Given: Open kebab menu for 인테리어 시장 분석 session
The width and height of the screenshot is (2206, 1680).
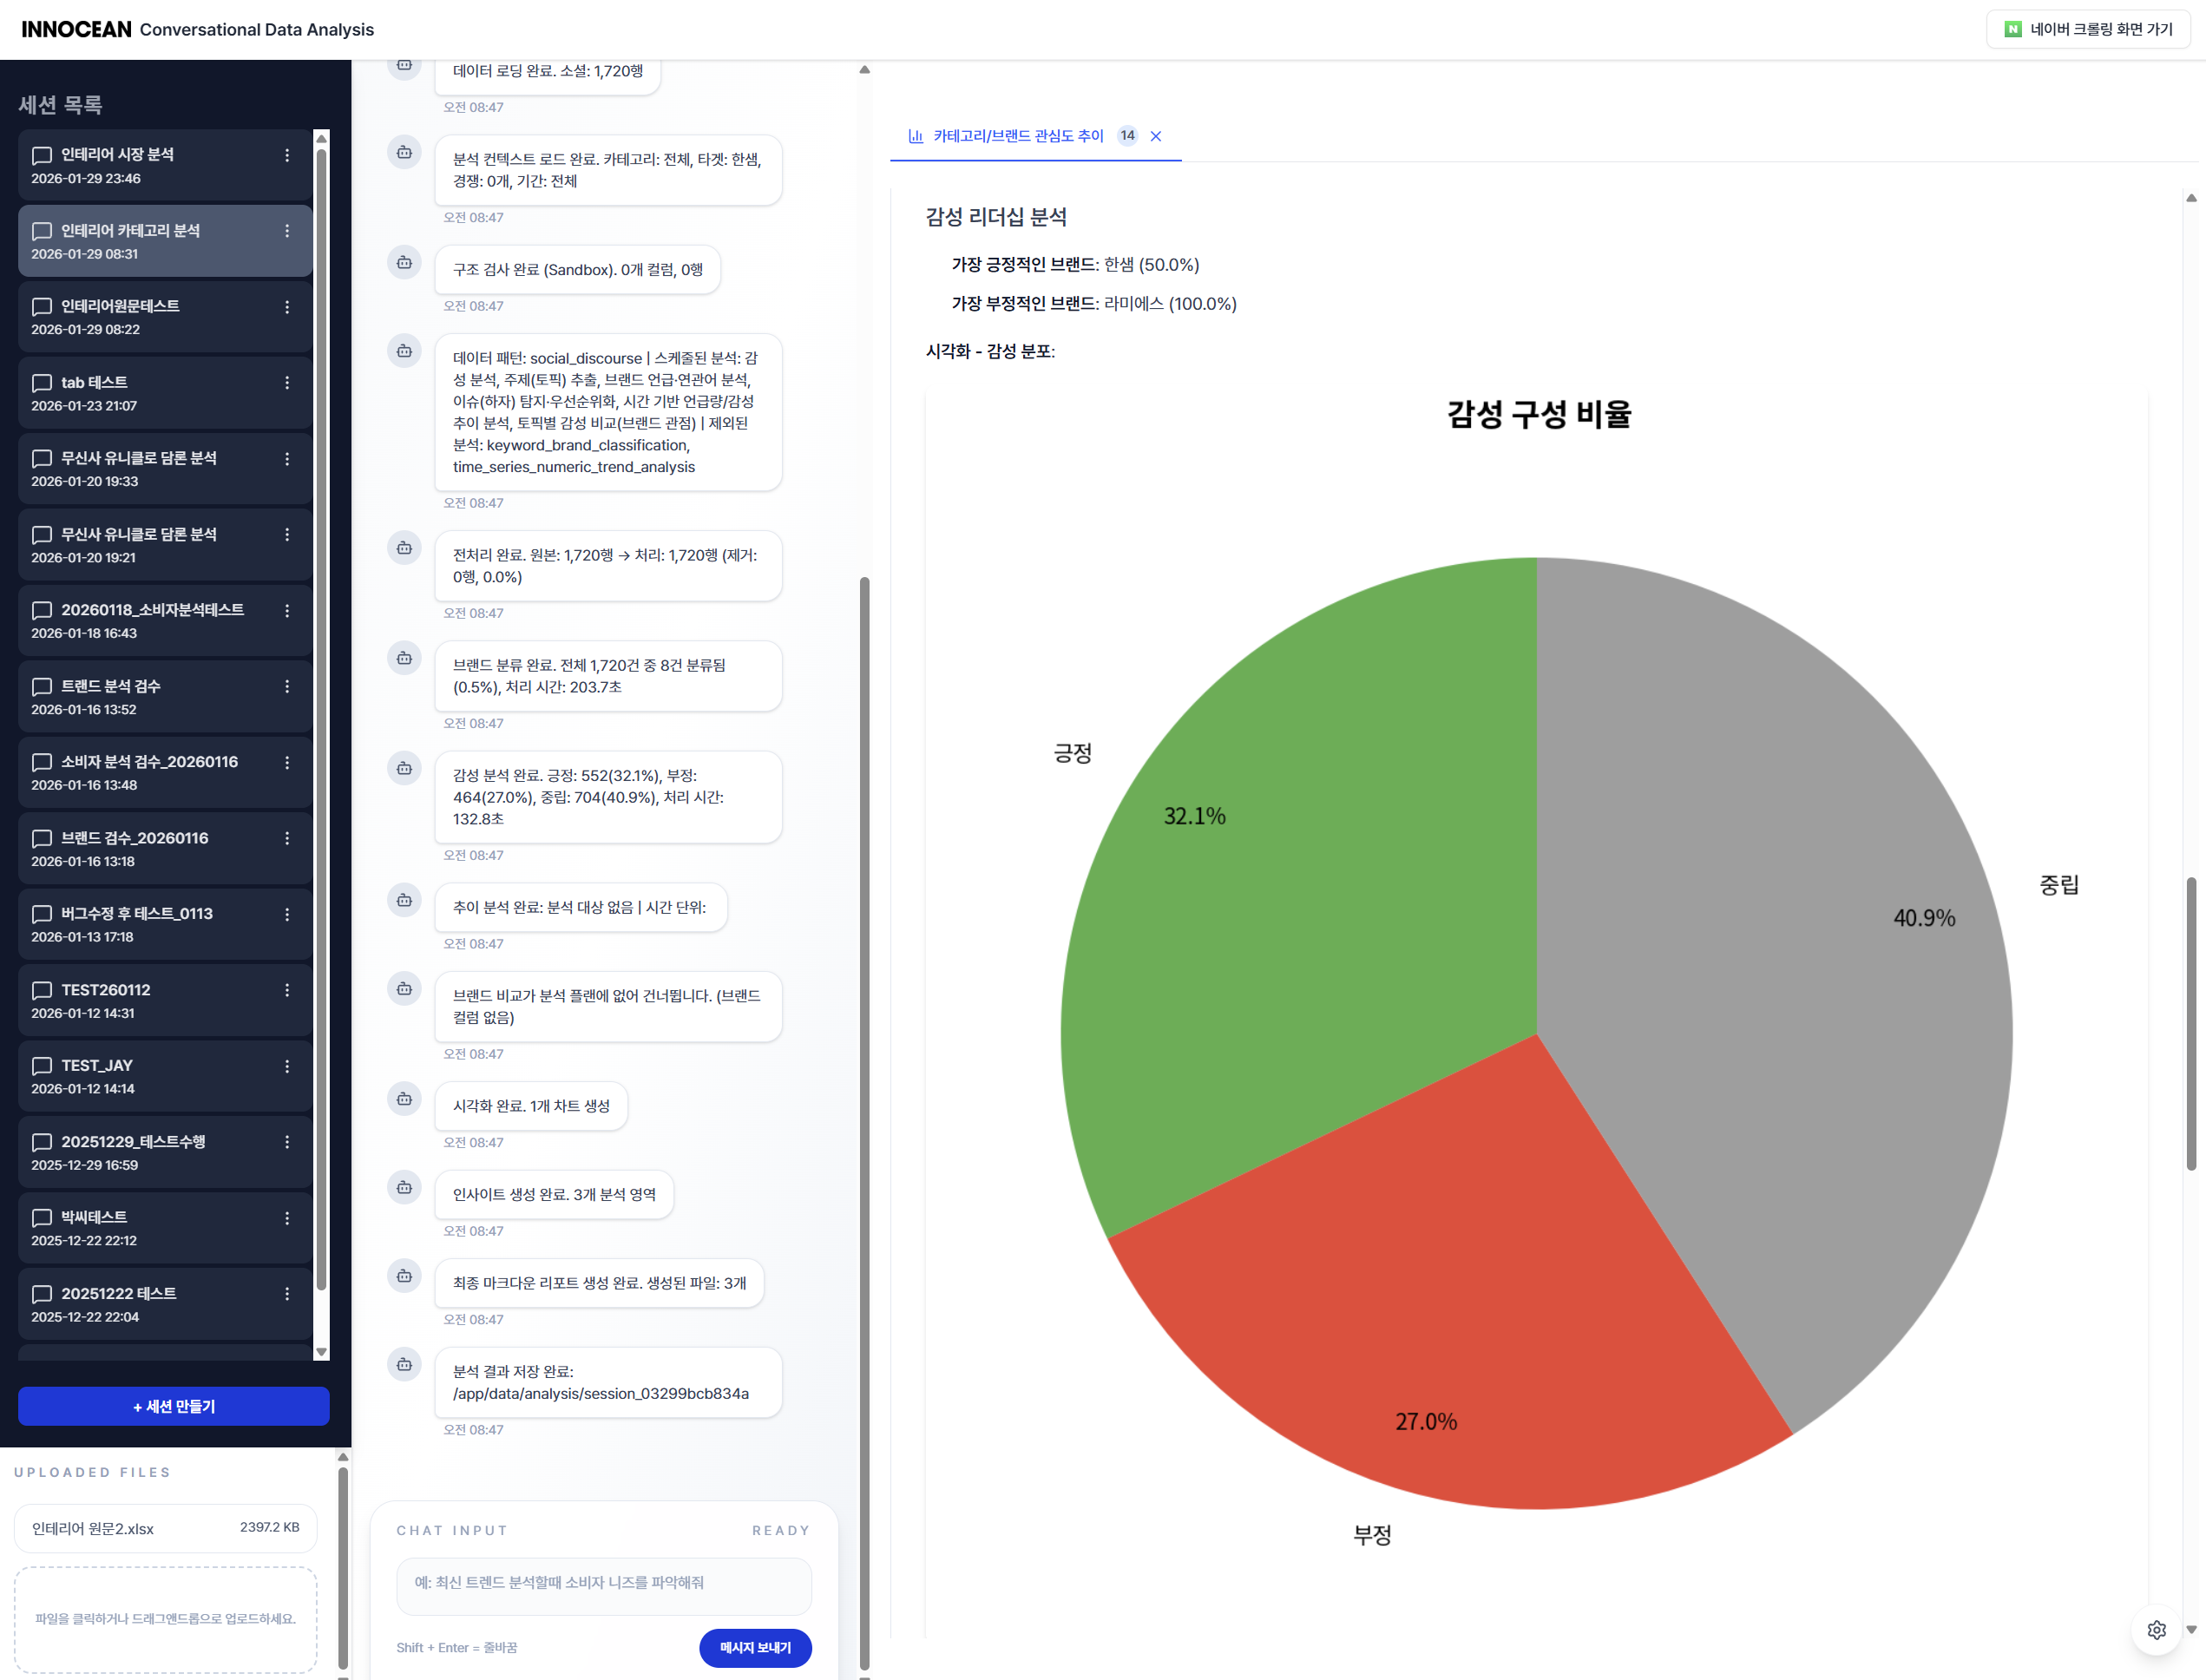Looking at the screenshot, I should 287,155.
